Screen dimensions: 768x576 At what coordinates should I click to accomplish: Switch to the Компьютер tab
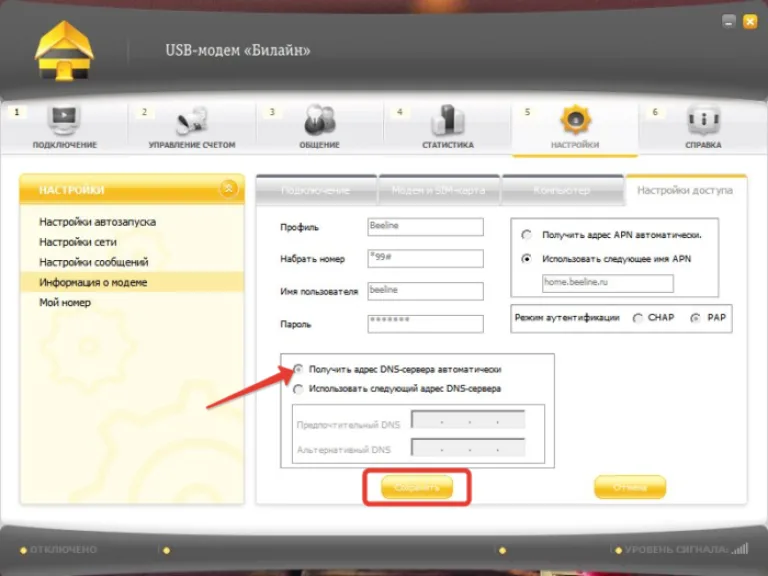[x=562, y=190]
